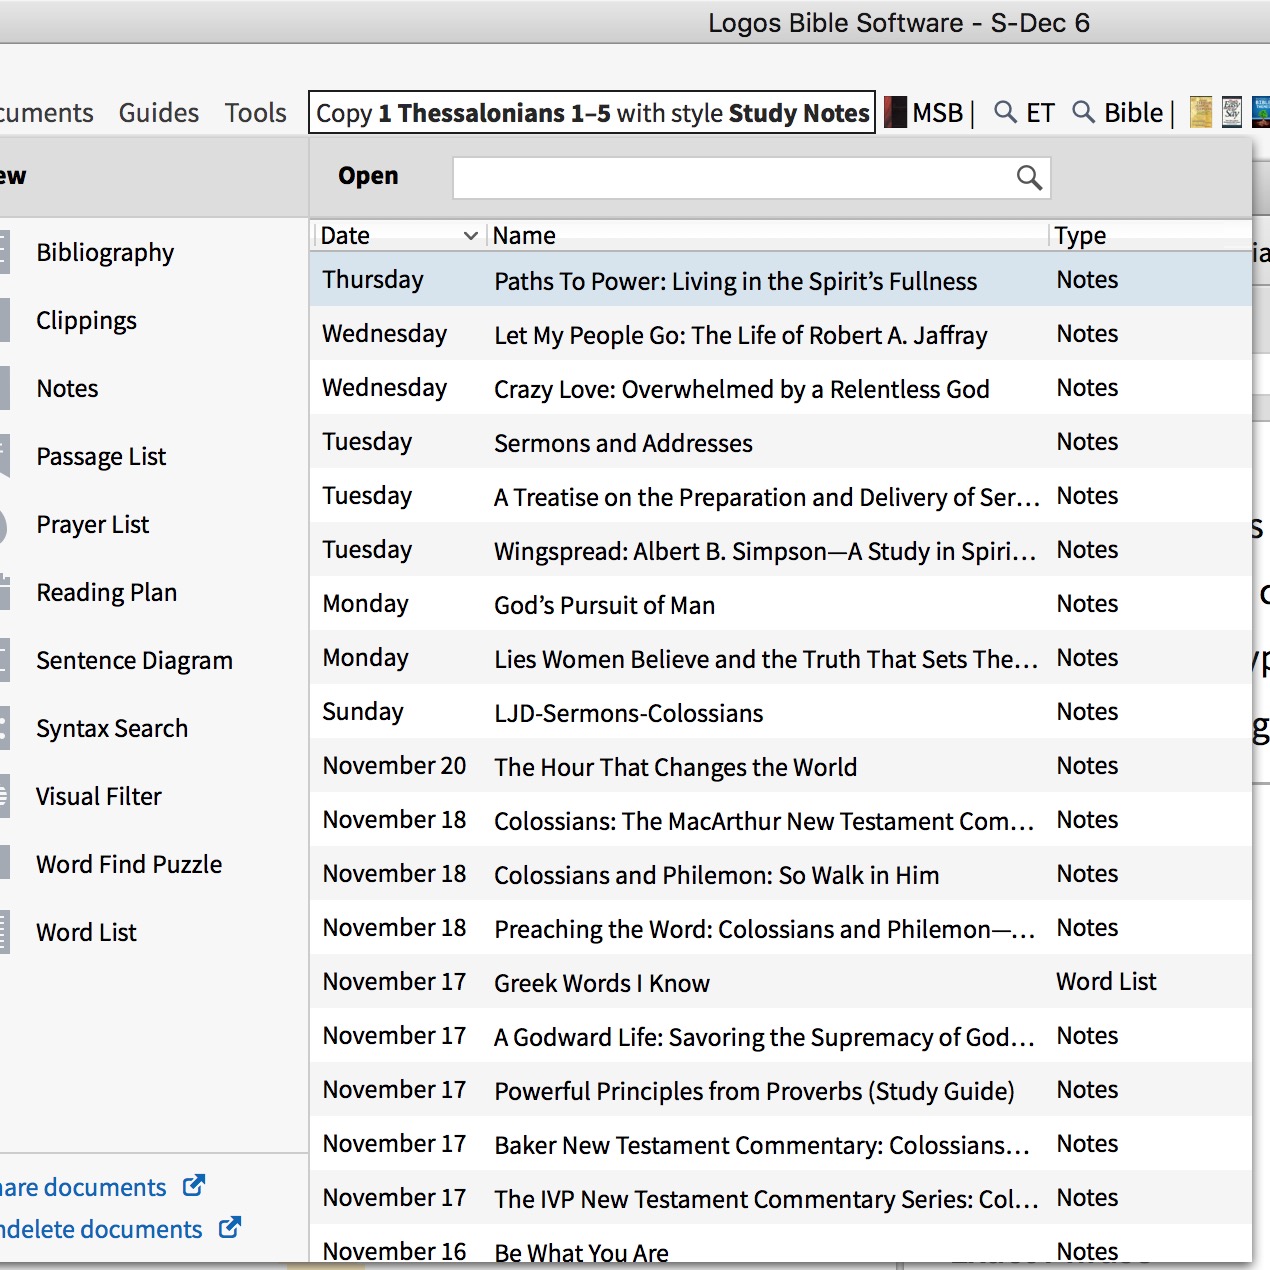
Task: Create a new Bibliography document
Action: click(105, 253)
